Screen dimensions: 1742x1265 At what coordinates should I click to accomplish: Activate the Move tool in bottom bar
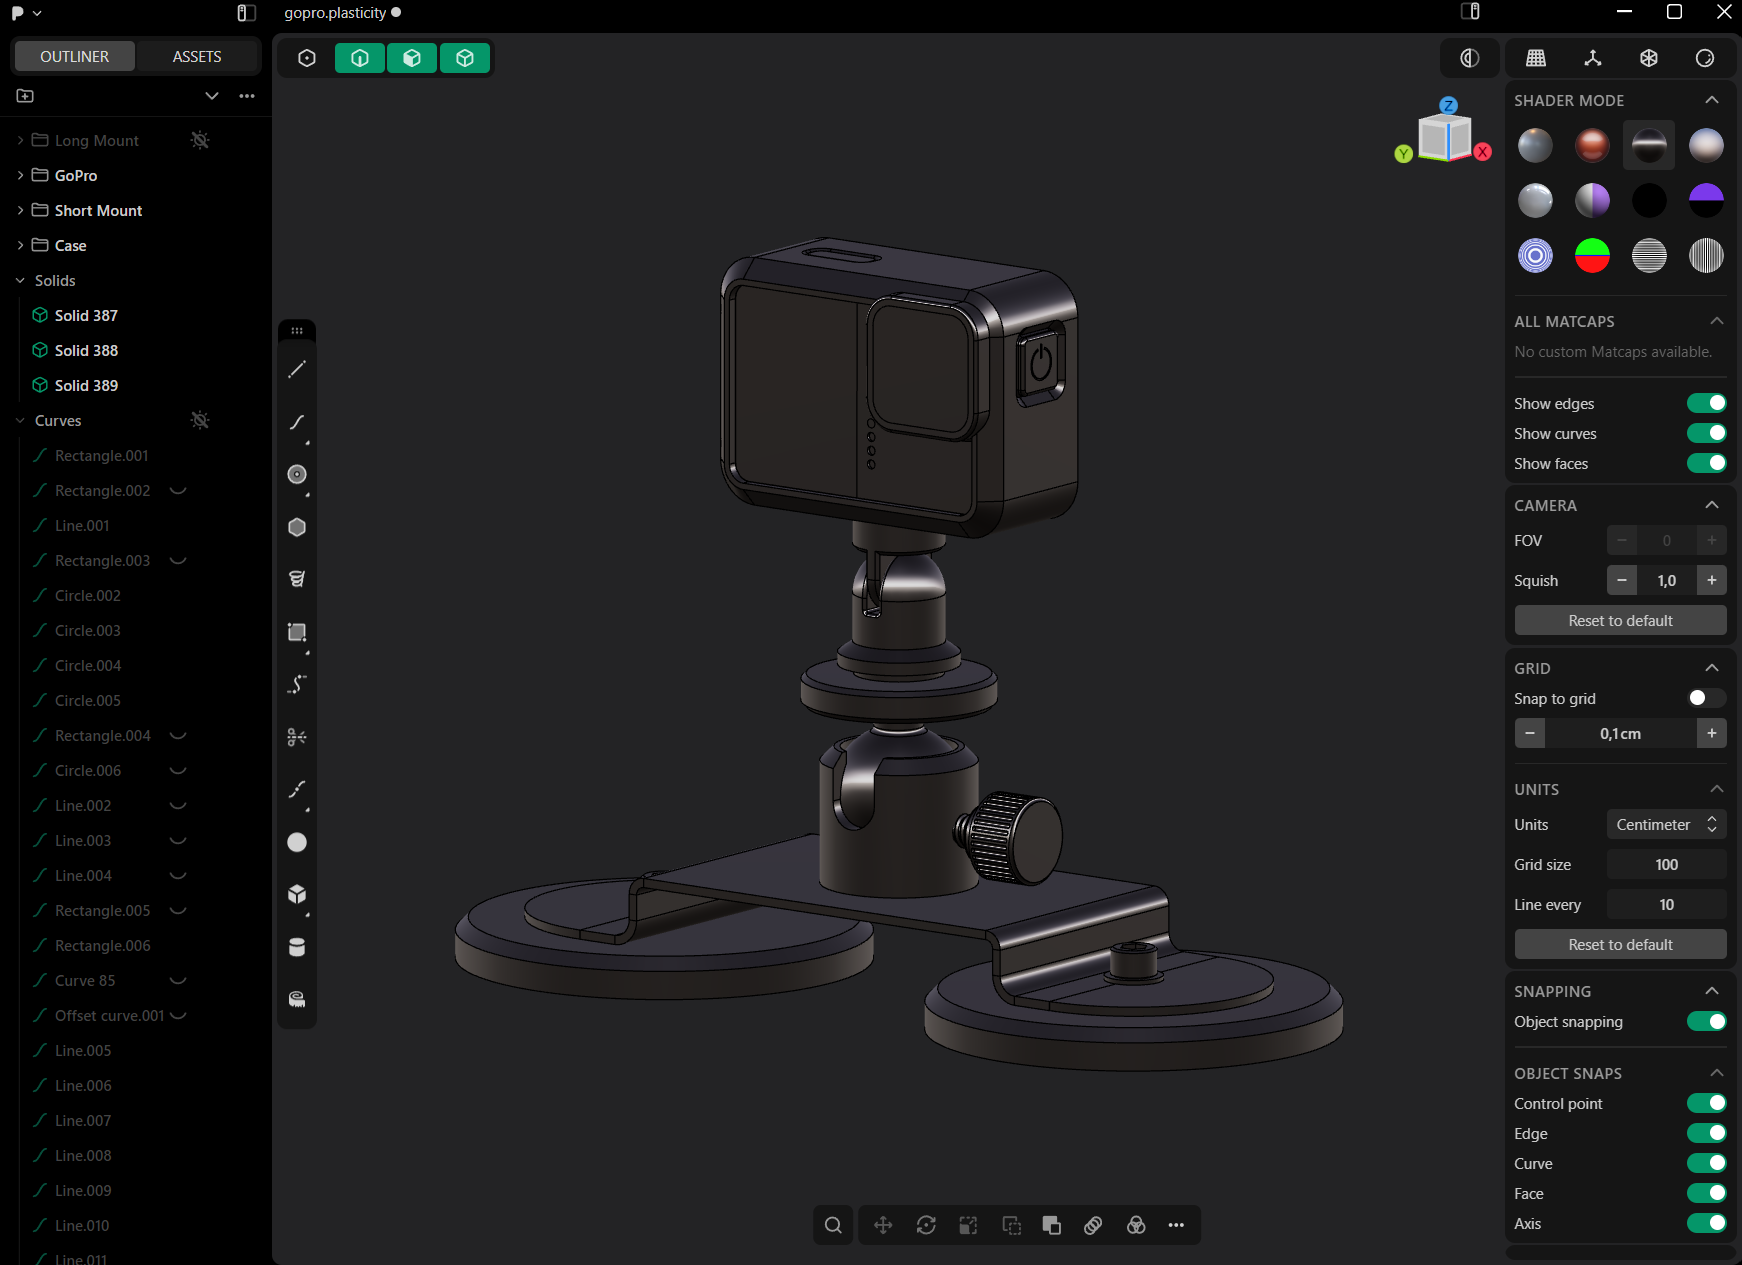(883, 1225)
